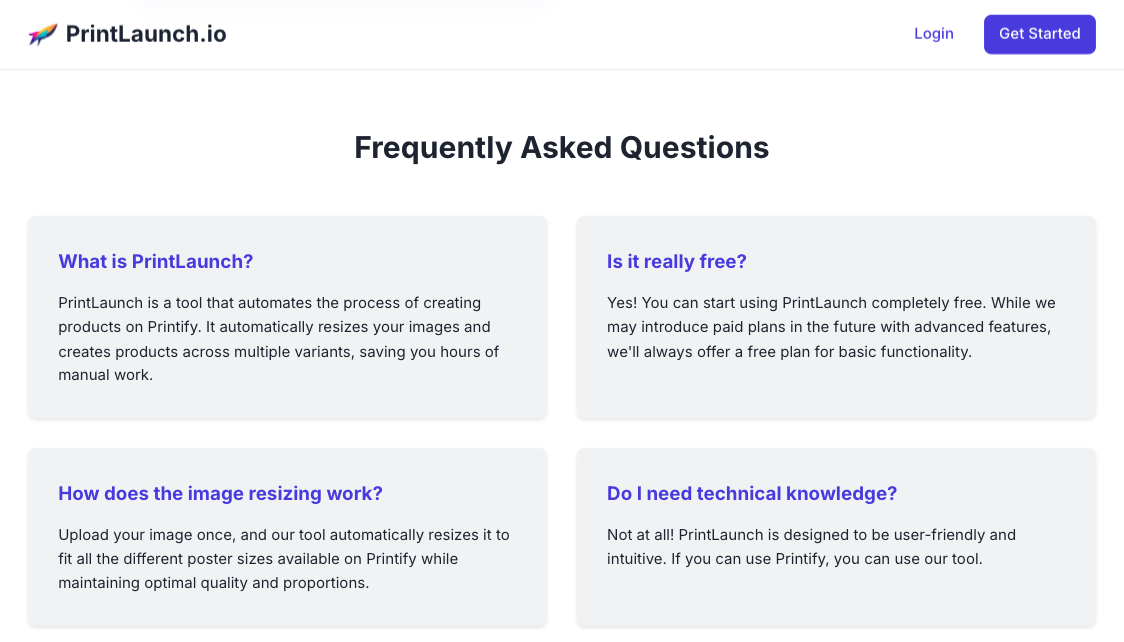1124x642 pixels.
Task: Click the "Is it really free?" FAQ card
Action: click(x=837, y=317)
